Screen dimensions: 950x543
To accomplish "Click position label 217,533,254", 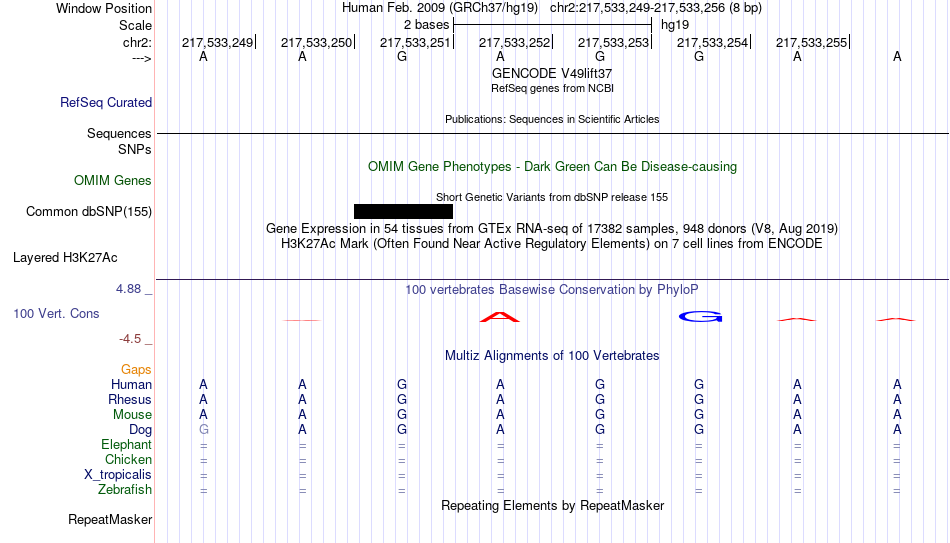I will (712, 42).
